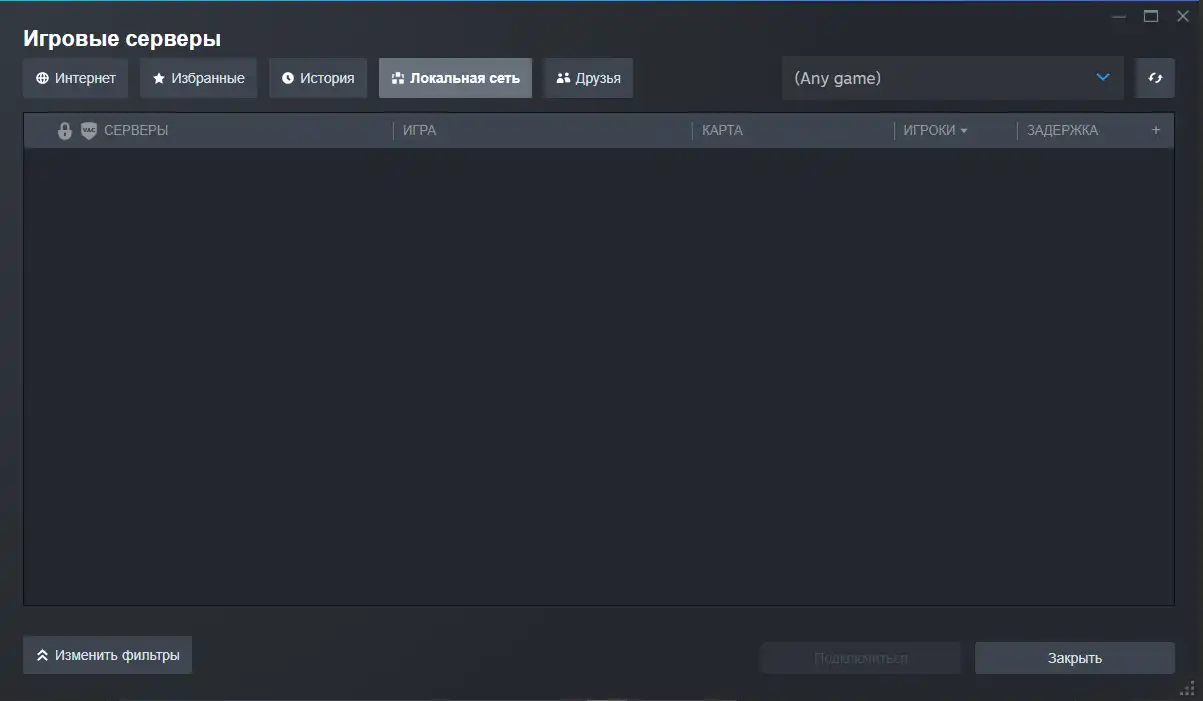
Task: Click the Подключиться button
Action: [x=861, y=658]
